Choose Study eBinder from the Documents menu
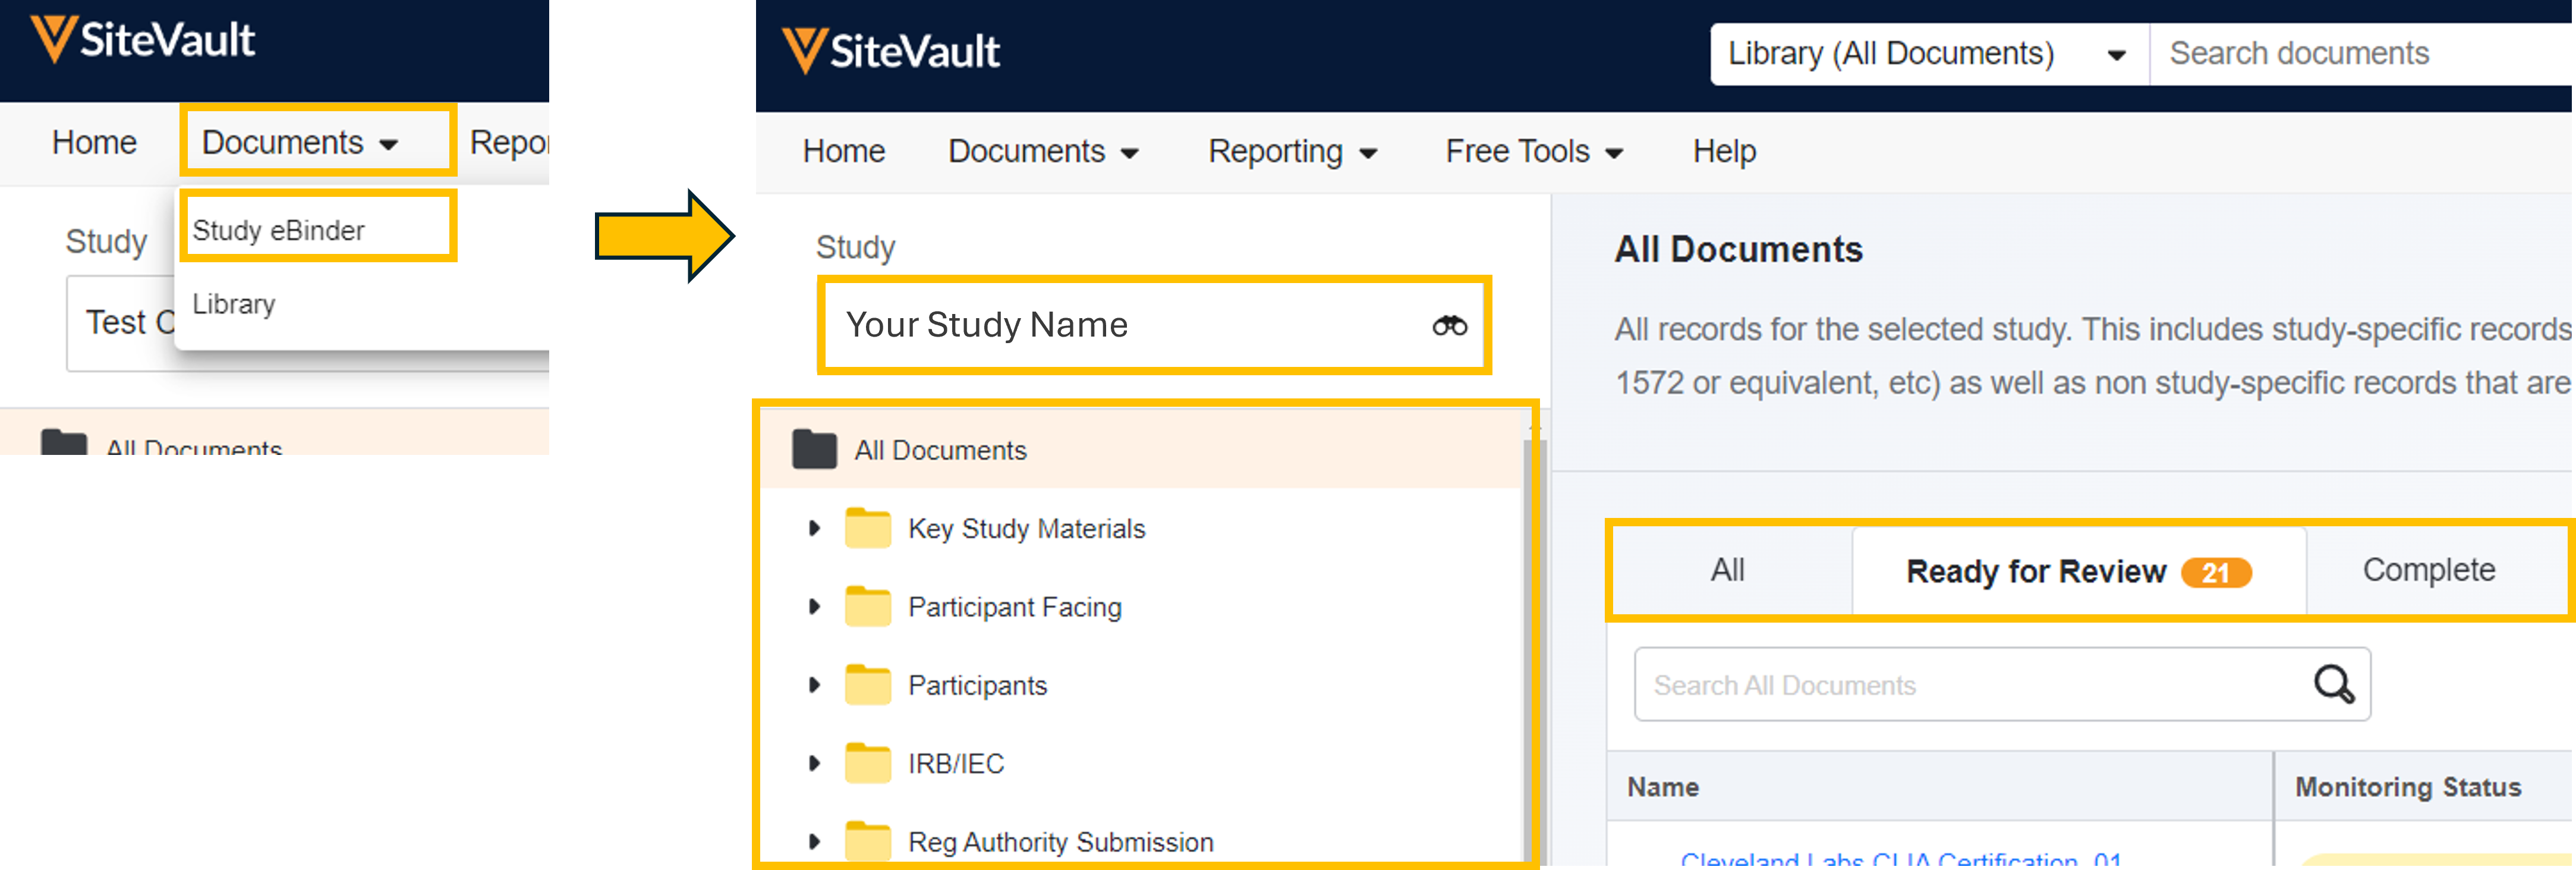2576x870 pixels. pyautogui.click(x=279, y=231)
